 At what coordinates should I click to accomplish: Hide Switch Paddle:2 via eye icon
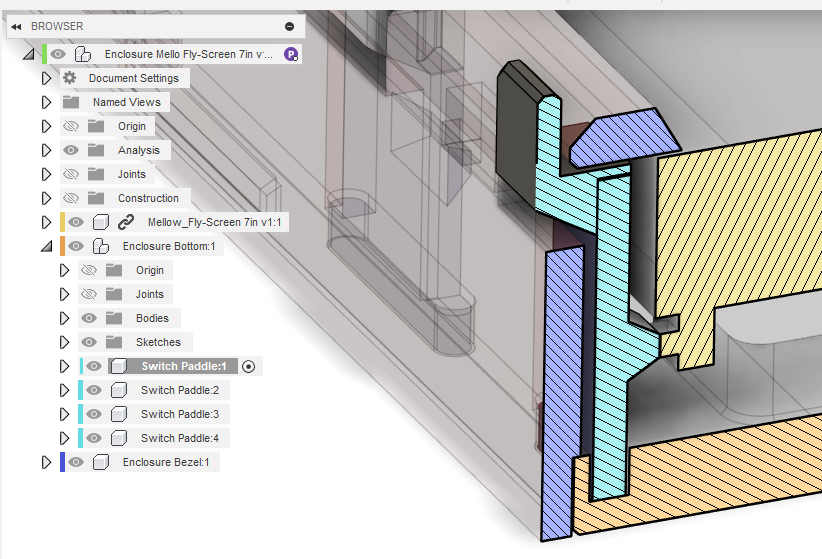[94, 391]
